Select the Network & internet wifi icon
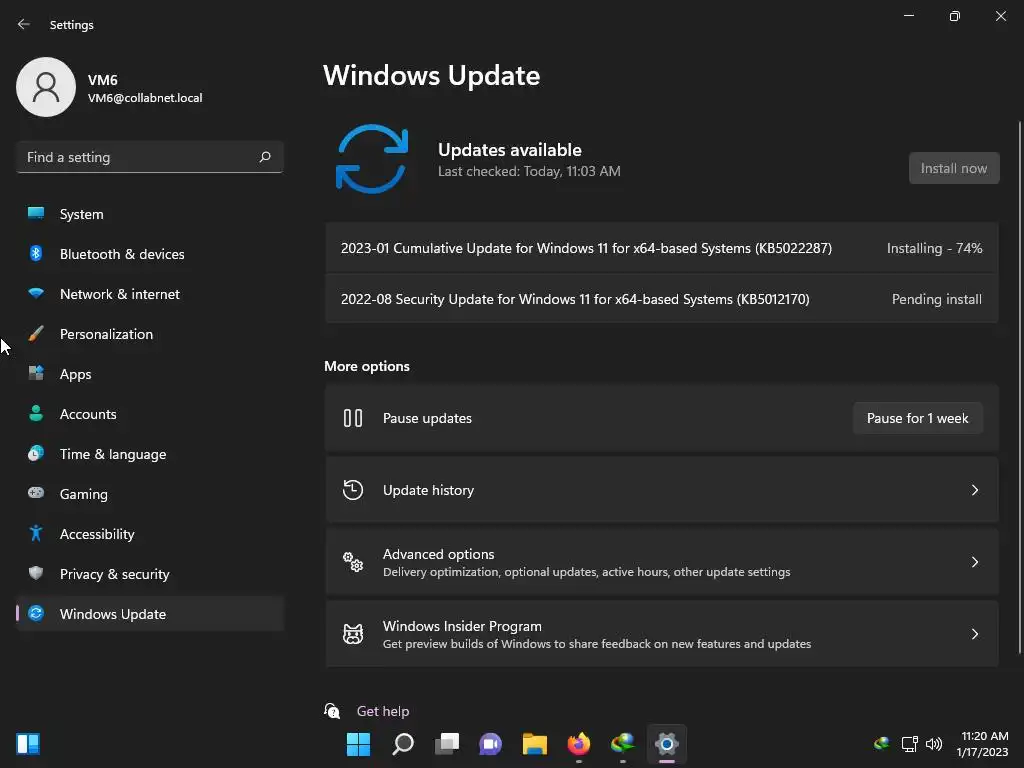The height and width of the screenshot is (768, 1024). 36,293
